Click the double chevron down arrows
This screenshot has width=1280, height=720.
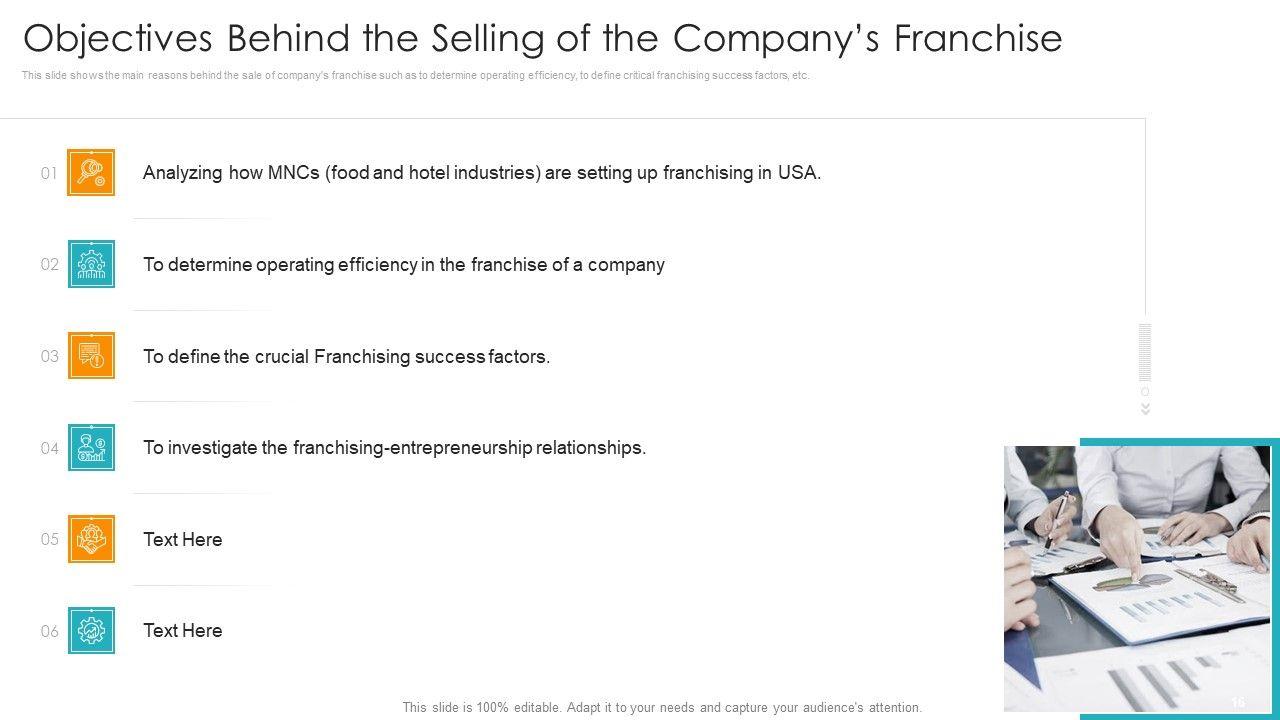1146,408
